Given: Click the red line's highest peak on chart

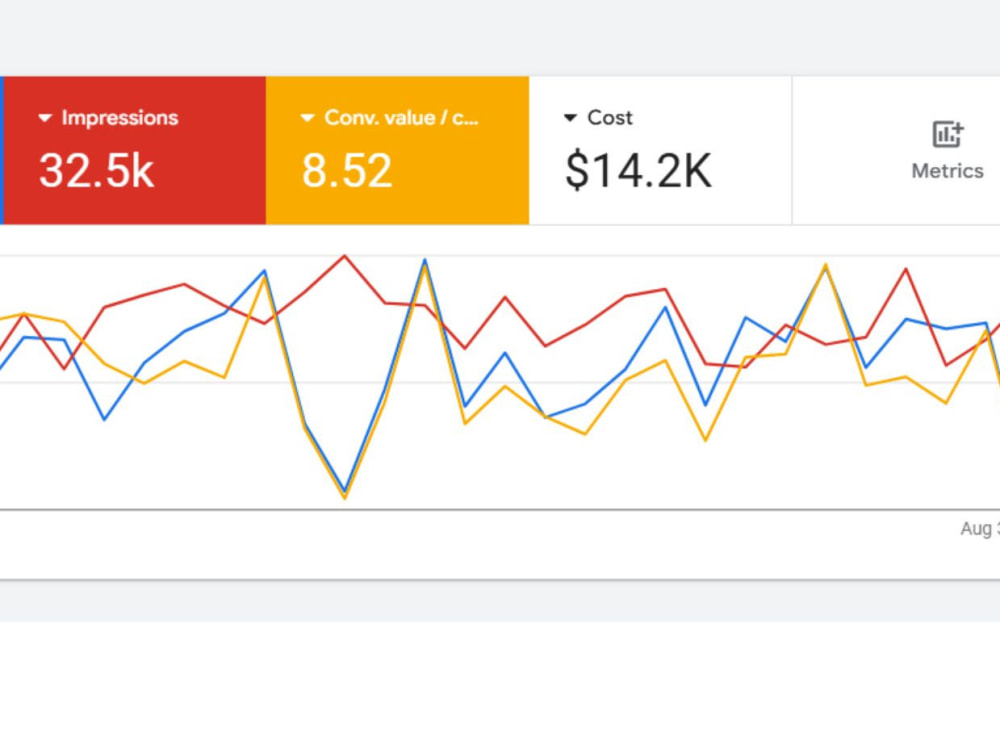Looking at the screenshot, I should click(345, 256).
